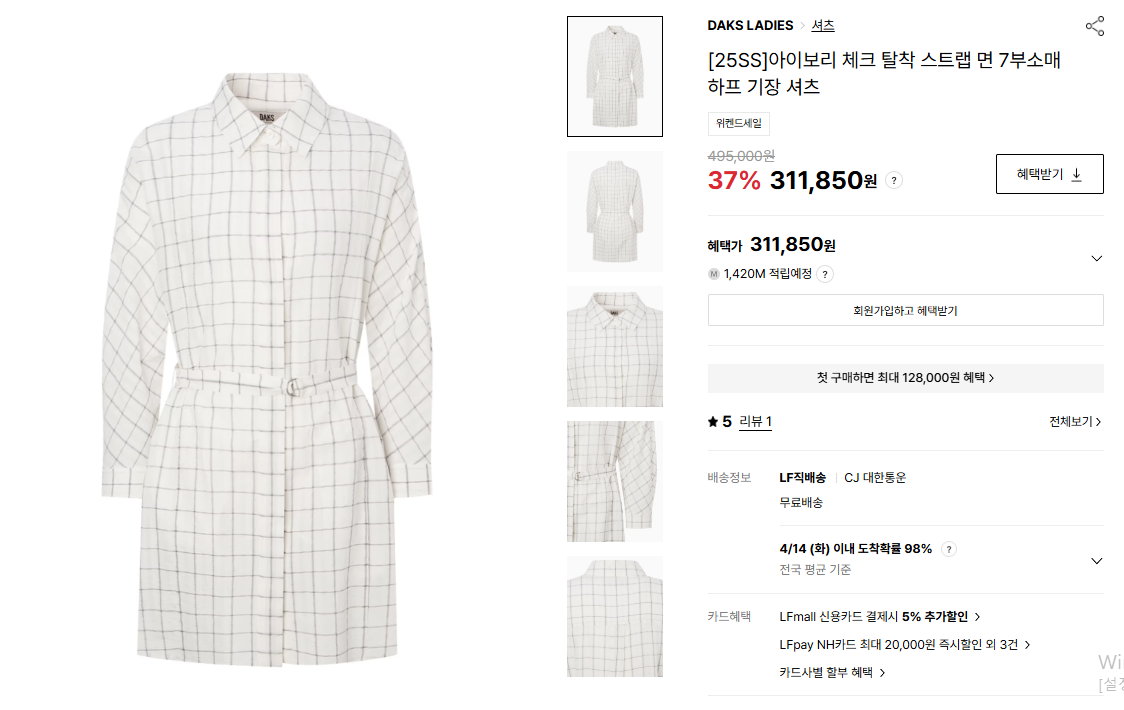
Task: Click the download icon in 혜택받기 button
Action: click(1076, 174)
